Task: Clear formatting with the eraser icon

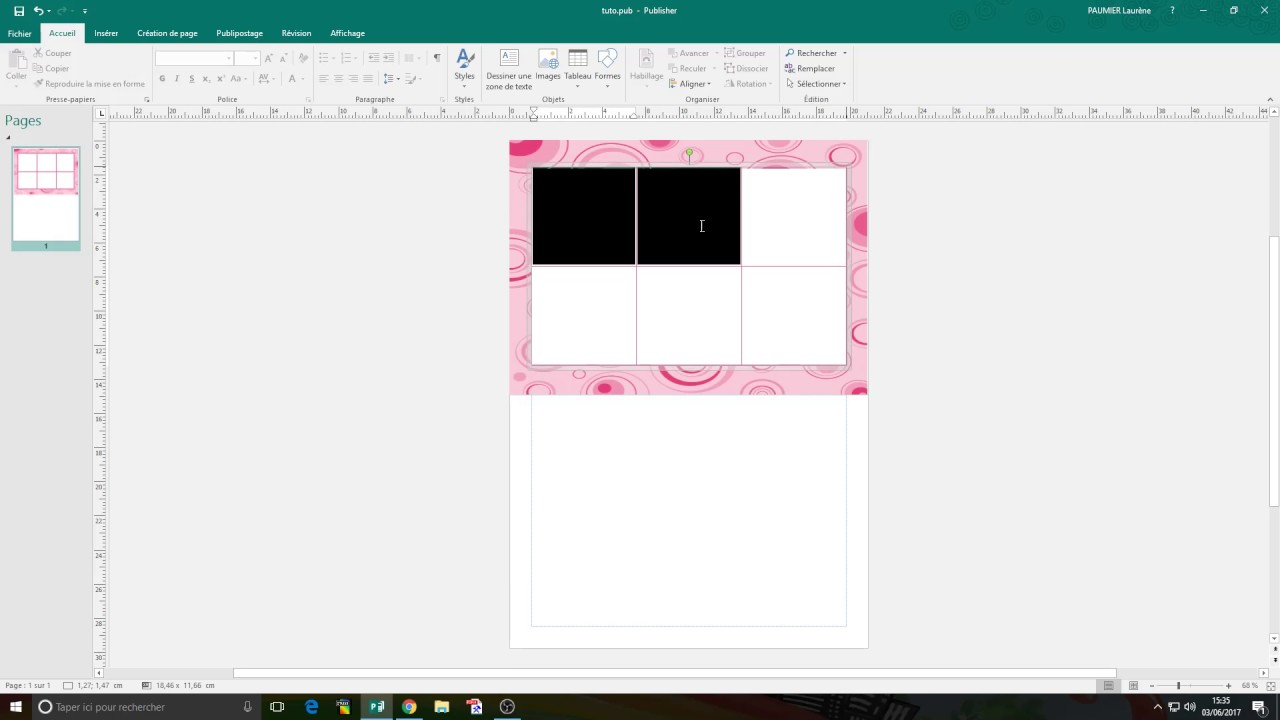Action: tap(303, 58)
